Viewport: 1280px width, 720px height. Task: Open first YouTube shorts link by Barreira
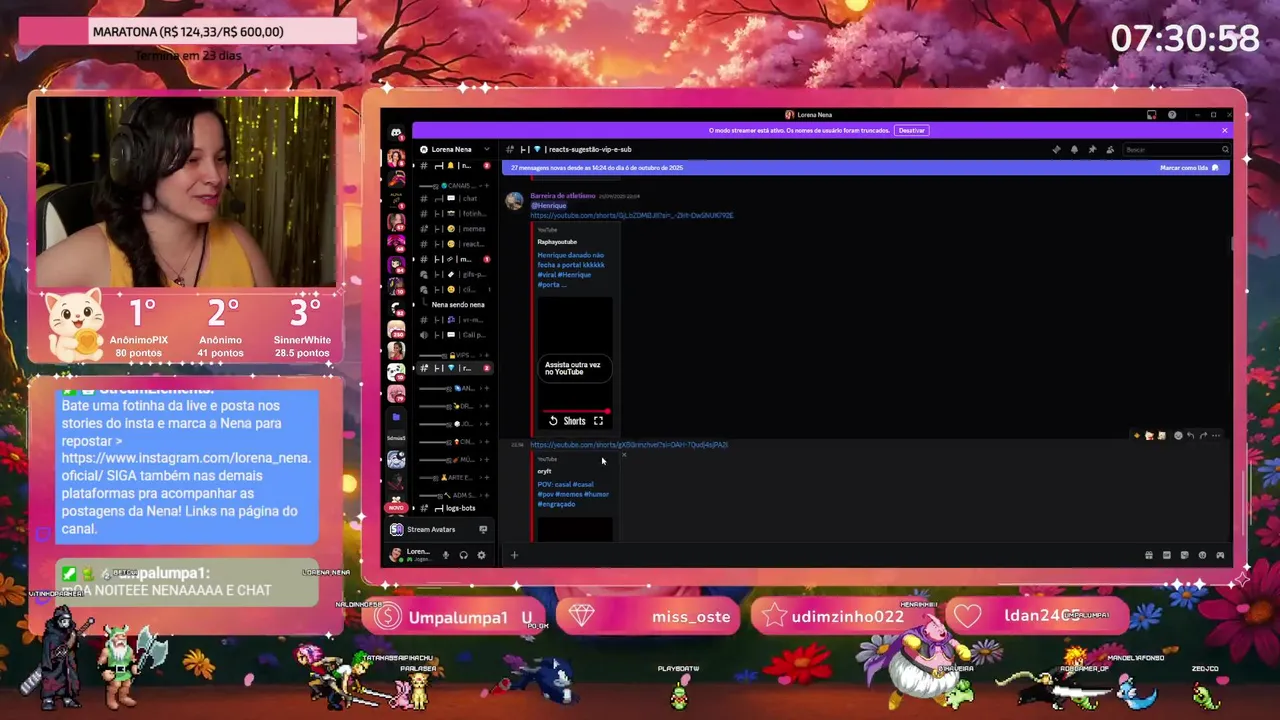pos(631,216)
